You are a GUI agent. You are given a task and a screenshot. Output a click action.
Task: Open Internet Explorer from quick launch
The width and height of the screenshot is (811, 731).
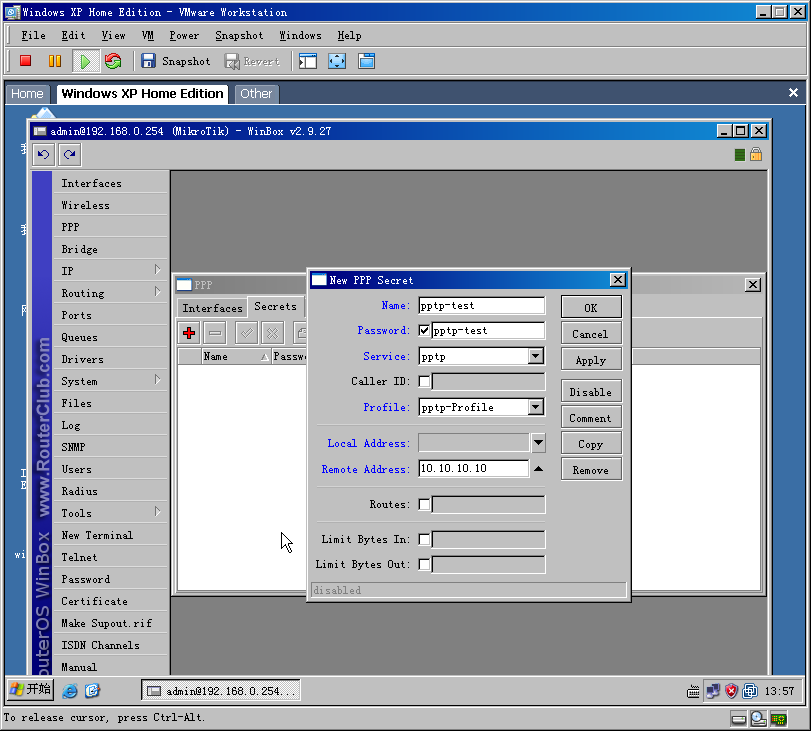tap(70, 691)
